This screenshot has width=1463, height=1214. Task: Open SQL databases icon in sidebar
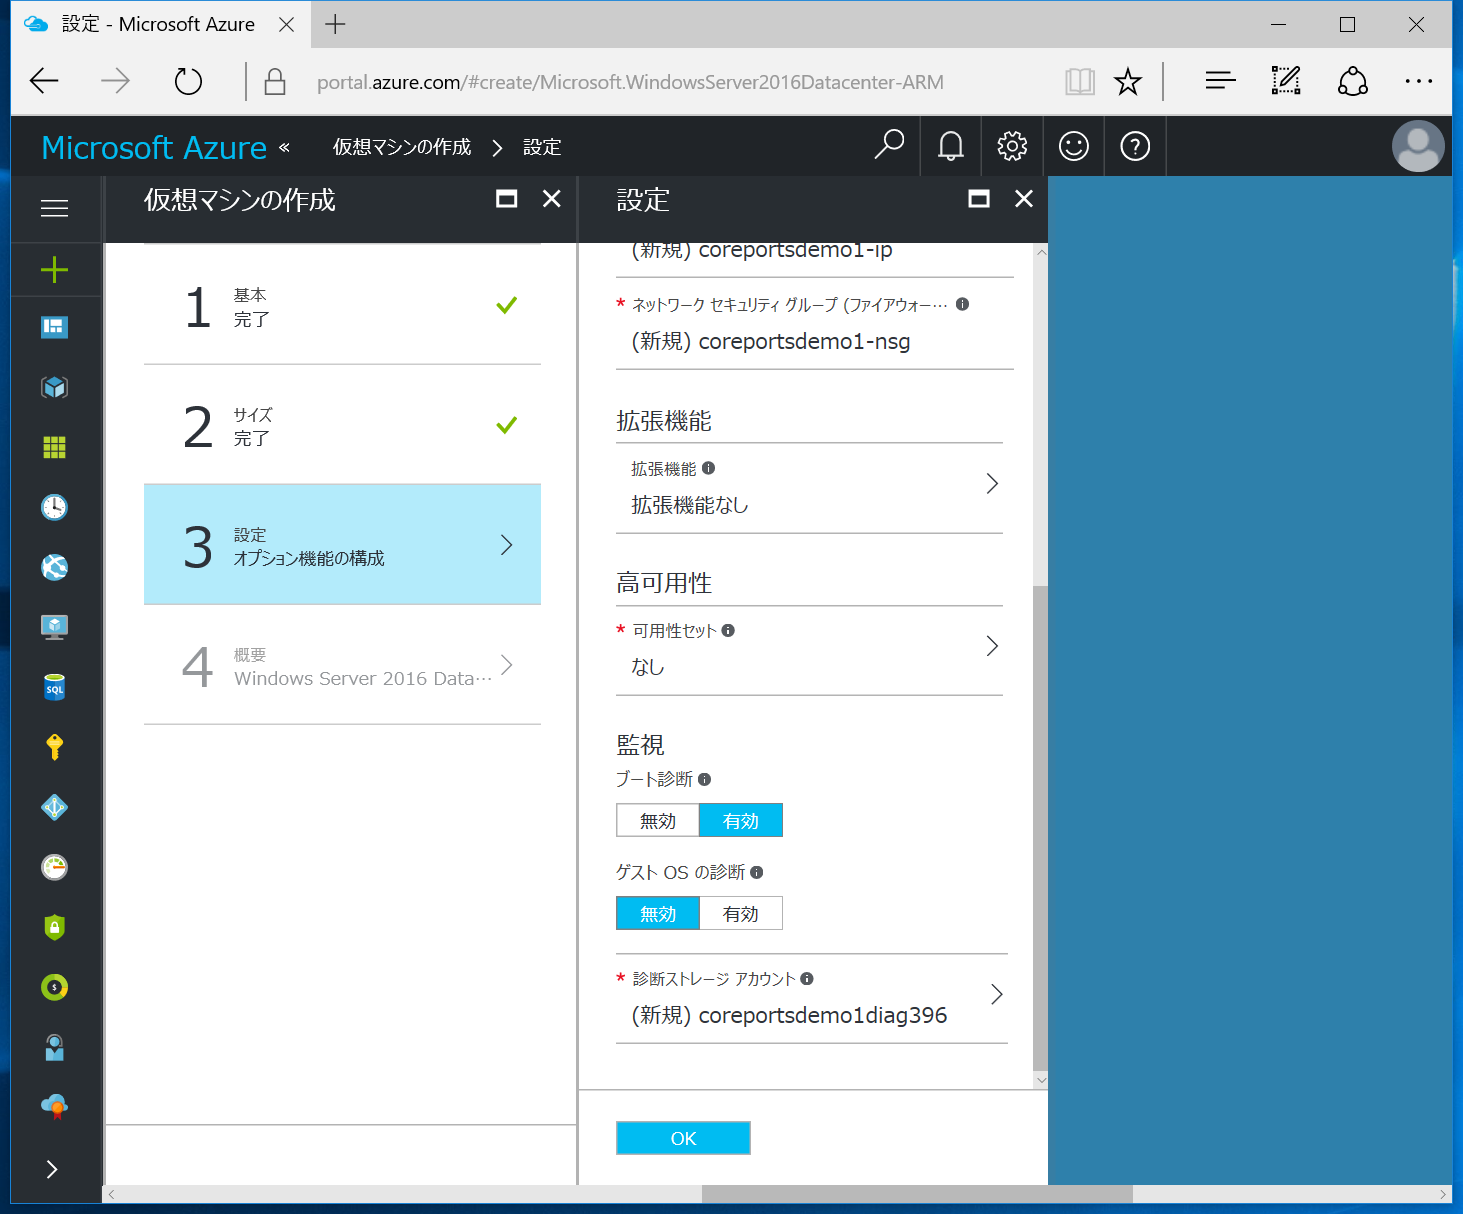[x=54, y=687]
